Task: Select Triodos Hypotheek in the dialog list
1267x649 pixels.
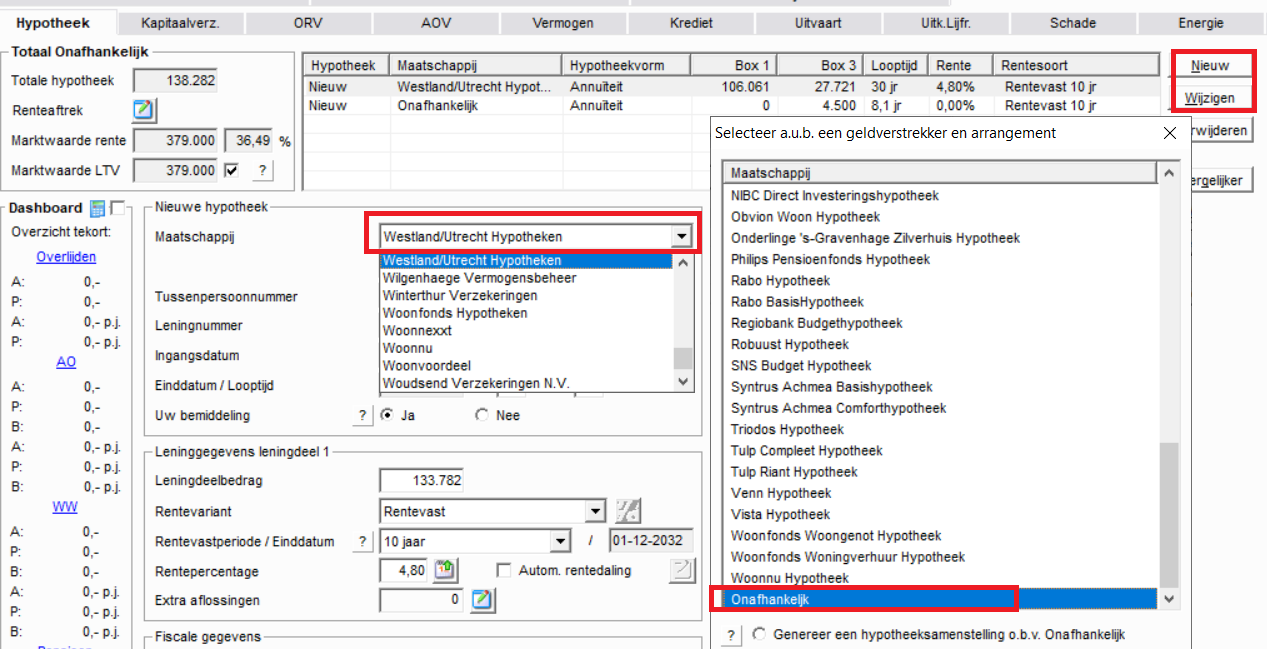Action: [x=940, y=429]
